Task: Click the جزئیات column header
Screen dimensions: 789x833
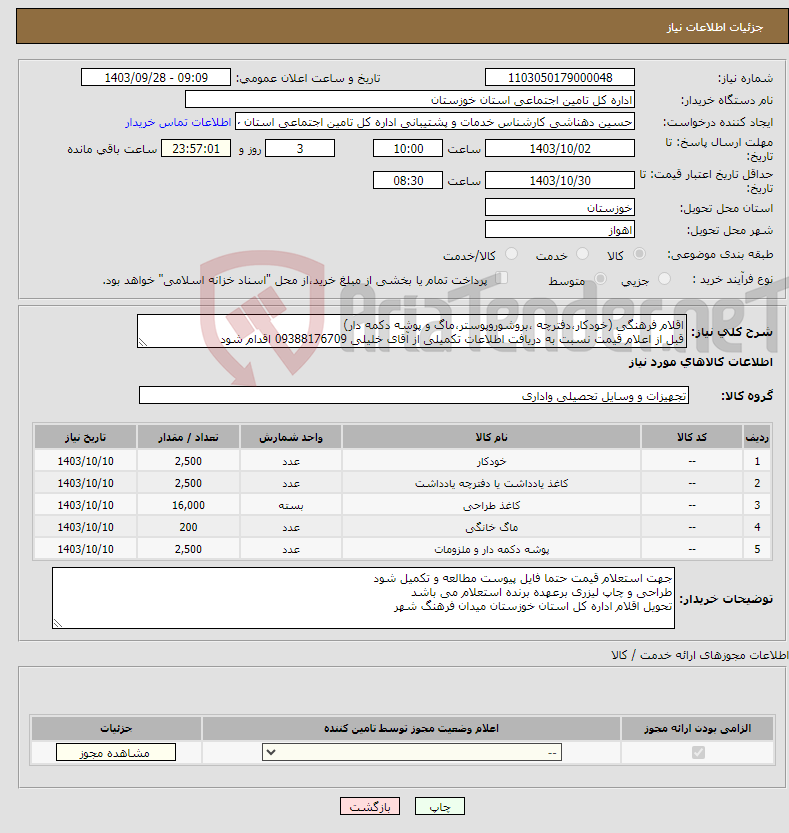Action: (116, 728)
